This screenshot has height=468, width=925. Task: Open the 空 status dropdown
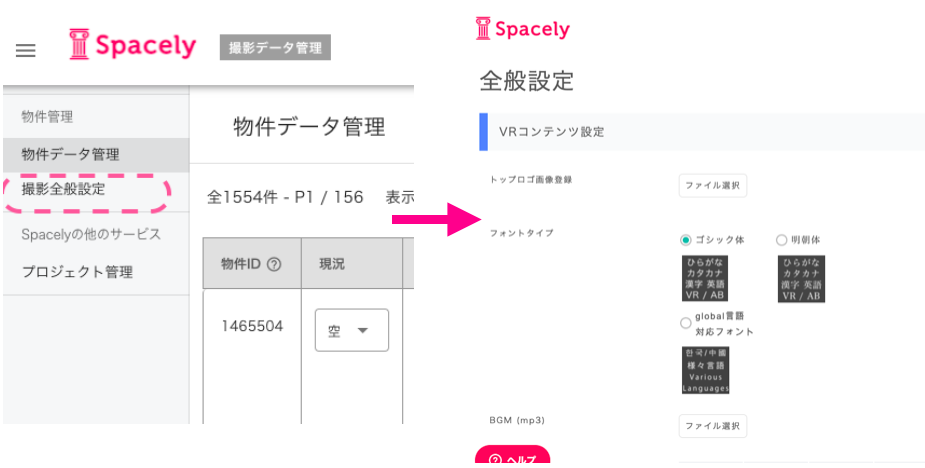click(x=352, y=330)
